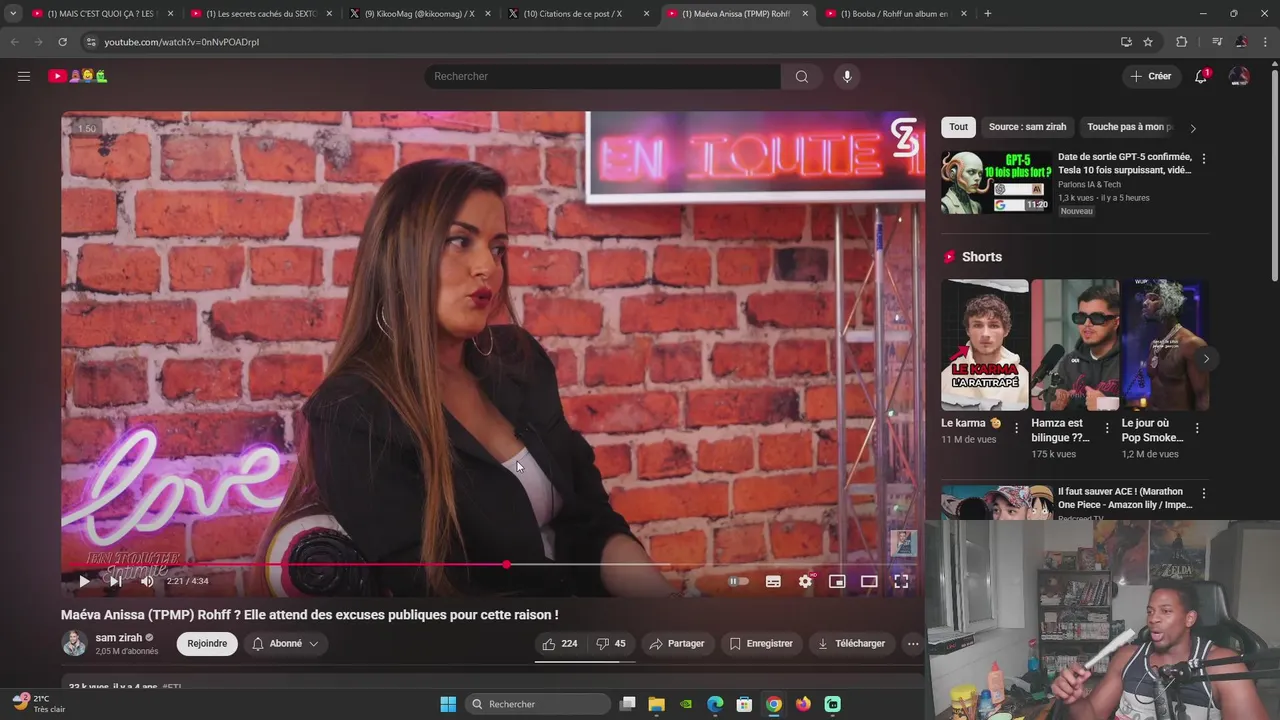Open YouTube account avatar menu

(x=1239, y=76)
